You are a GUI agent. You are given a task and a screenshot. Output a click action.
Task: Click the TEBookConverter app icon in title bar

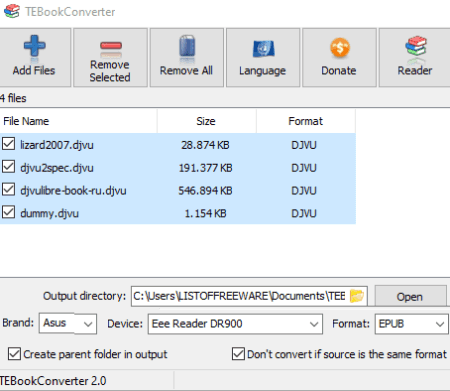click(12, 11)
